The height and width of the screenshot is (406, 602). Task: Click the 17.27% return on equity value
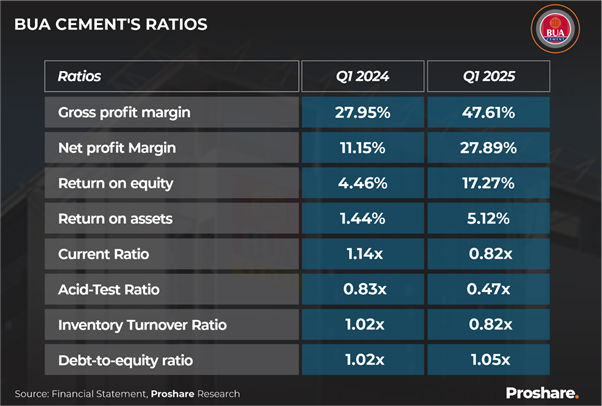(488, 183)
